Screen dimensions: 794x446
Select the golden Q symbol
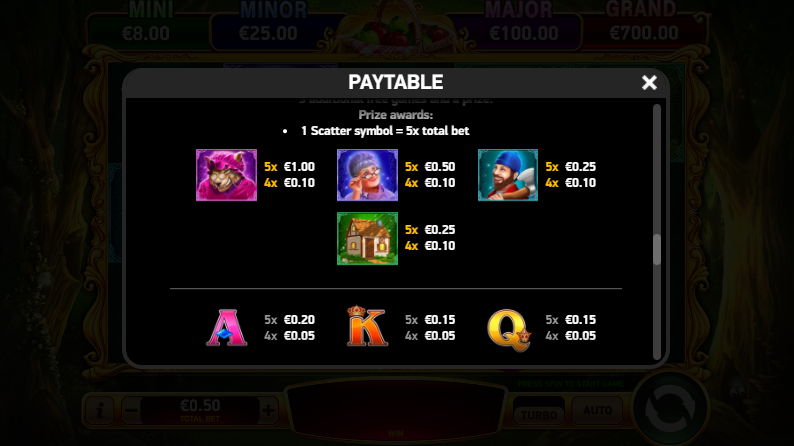pyautogui.click(x=509, y=330)
